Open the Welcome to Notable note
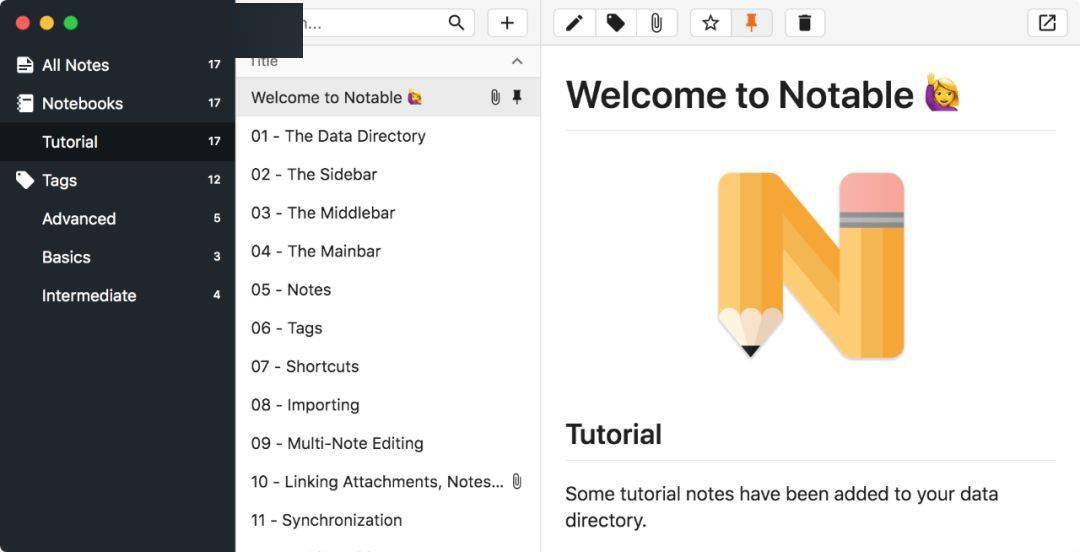The width and height of the screenshot is (1080, 552). [x=388, y=97]
